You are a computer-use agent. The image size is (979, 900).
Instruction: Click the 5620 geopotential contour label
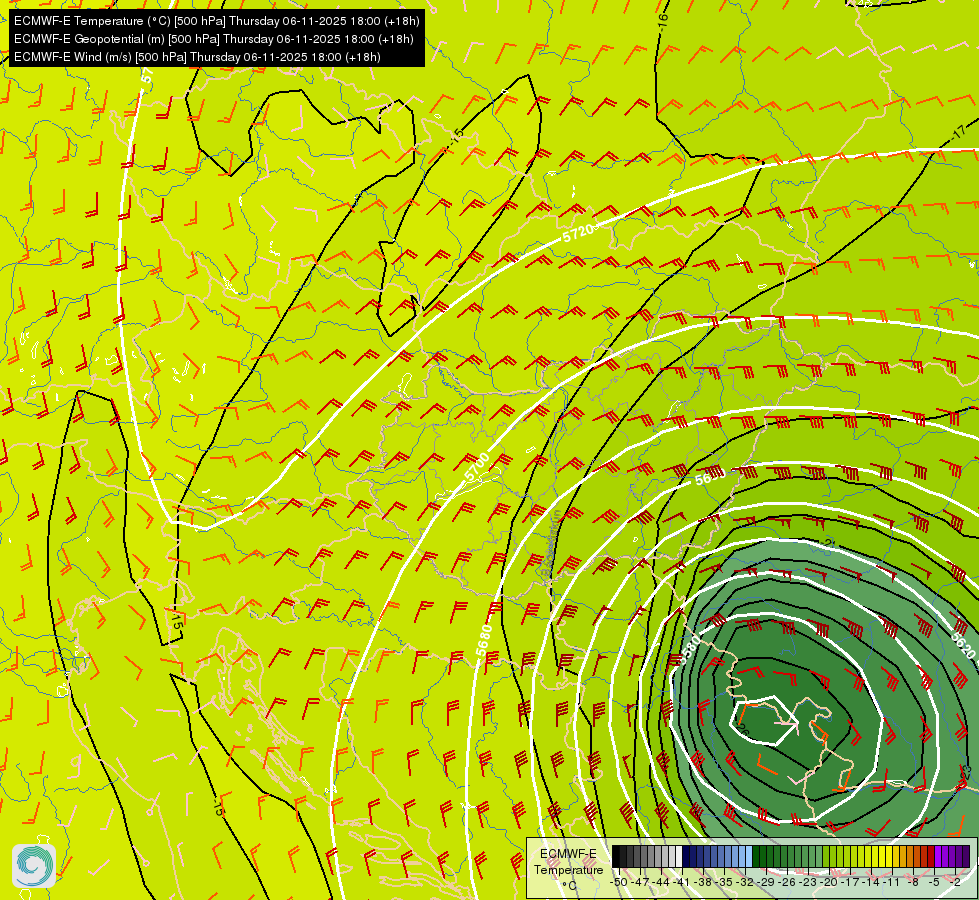(x=962, y=646)
